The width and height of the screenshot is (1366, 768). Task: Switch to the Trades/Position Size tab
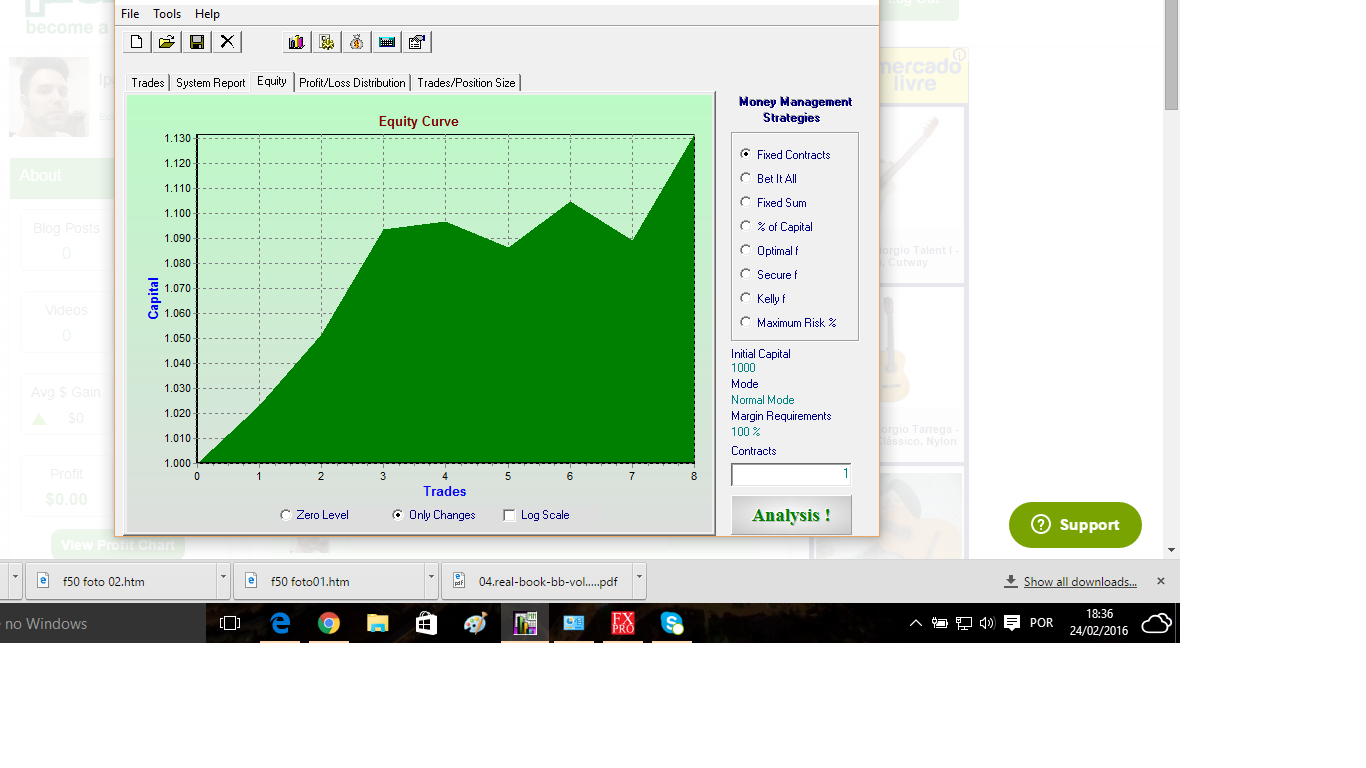coord(466,83)
